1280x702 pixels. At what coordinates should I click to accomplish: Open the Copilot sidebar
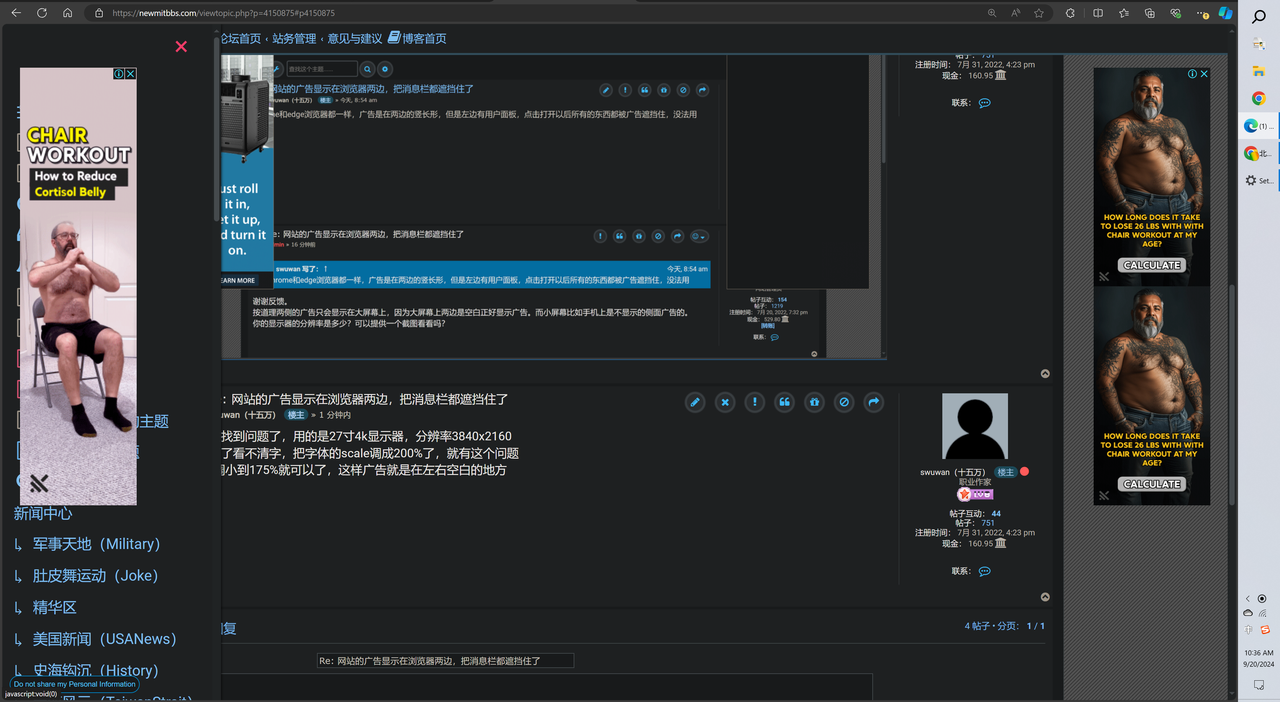1226,13
